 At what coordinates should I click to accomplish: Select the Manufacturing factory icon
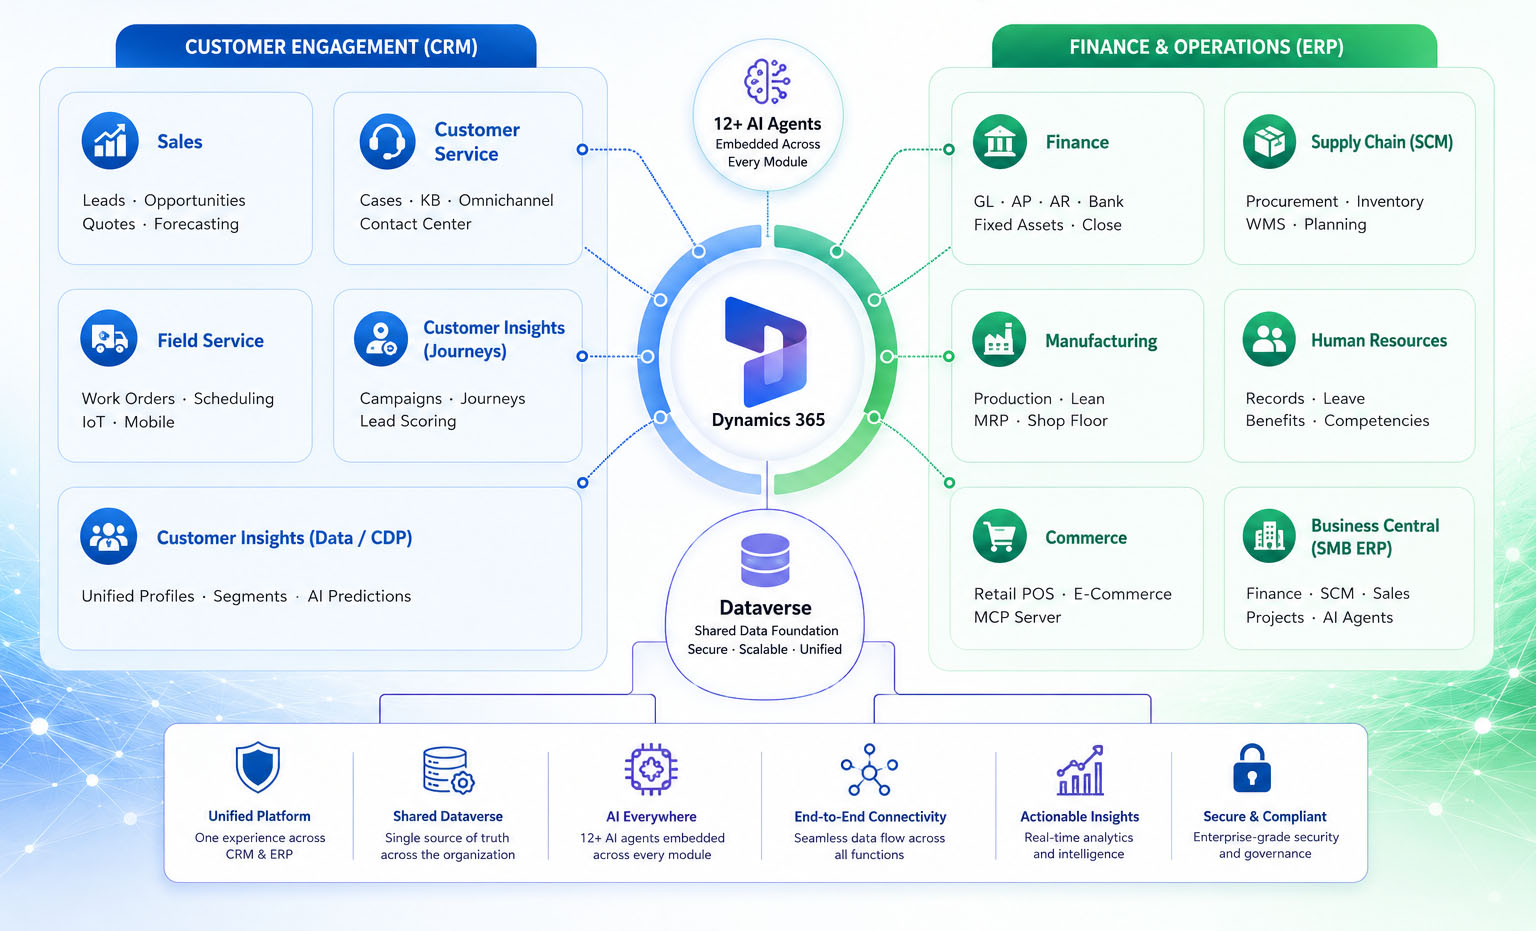[x=1000, y=339]
